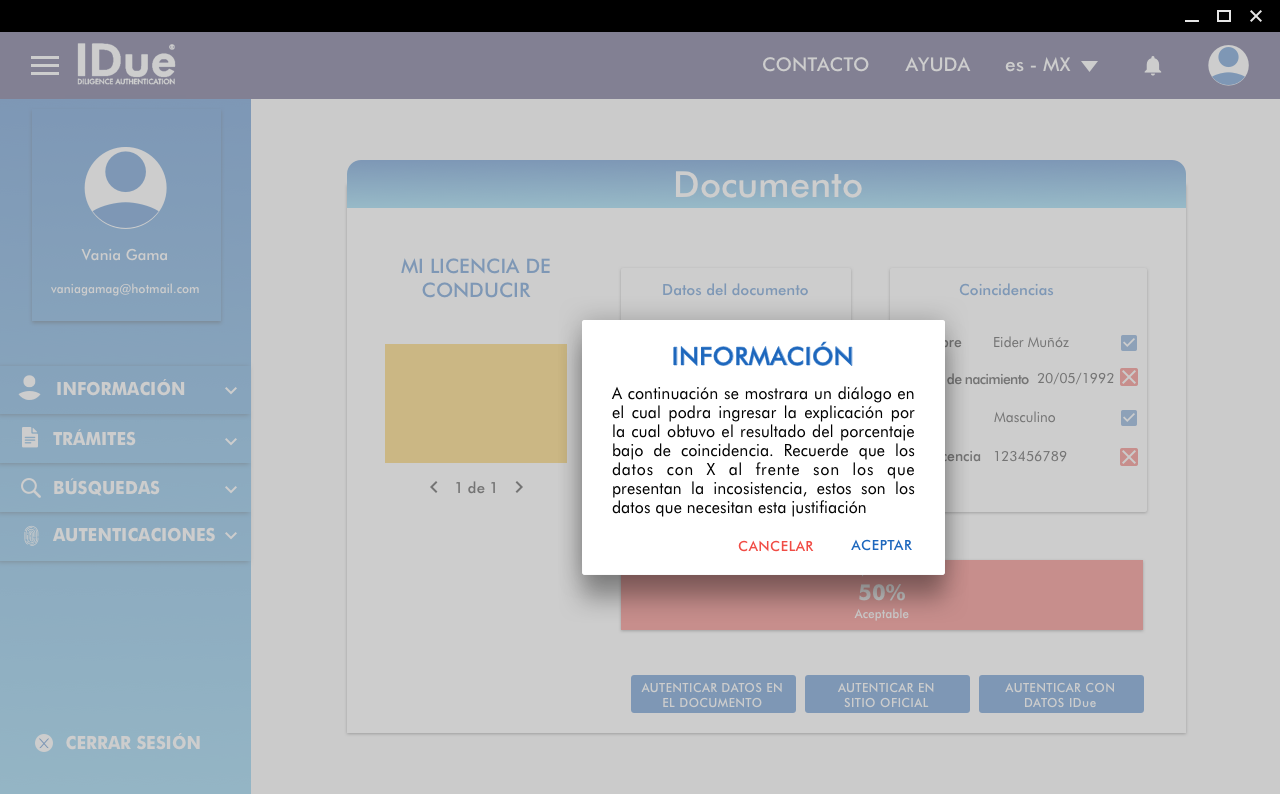Open the hamburger menu icon

[45, 66]
